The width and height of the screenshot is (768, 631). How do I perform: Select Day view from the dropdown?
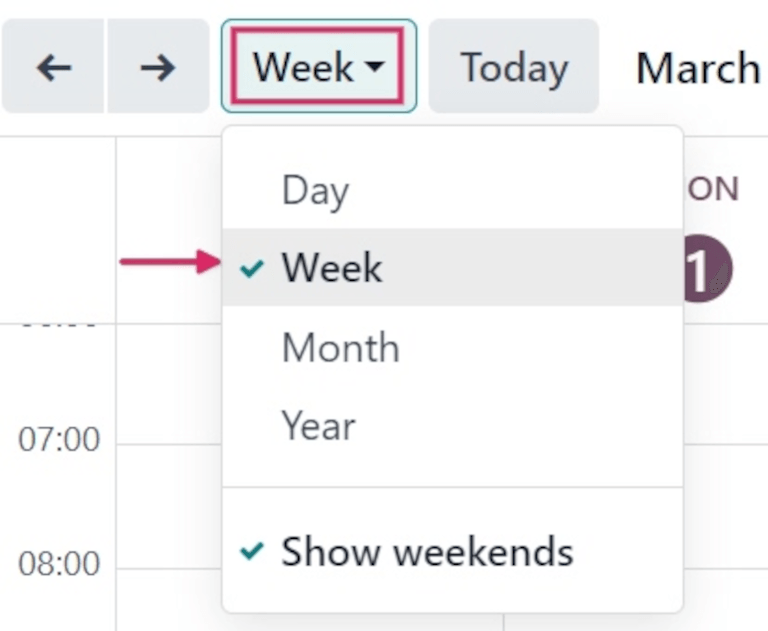click(x=315, y=190)
